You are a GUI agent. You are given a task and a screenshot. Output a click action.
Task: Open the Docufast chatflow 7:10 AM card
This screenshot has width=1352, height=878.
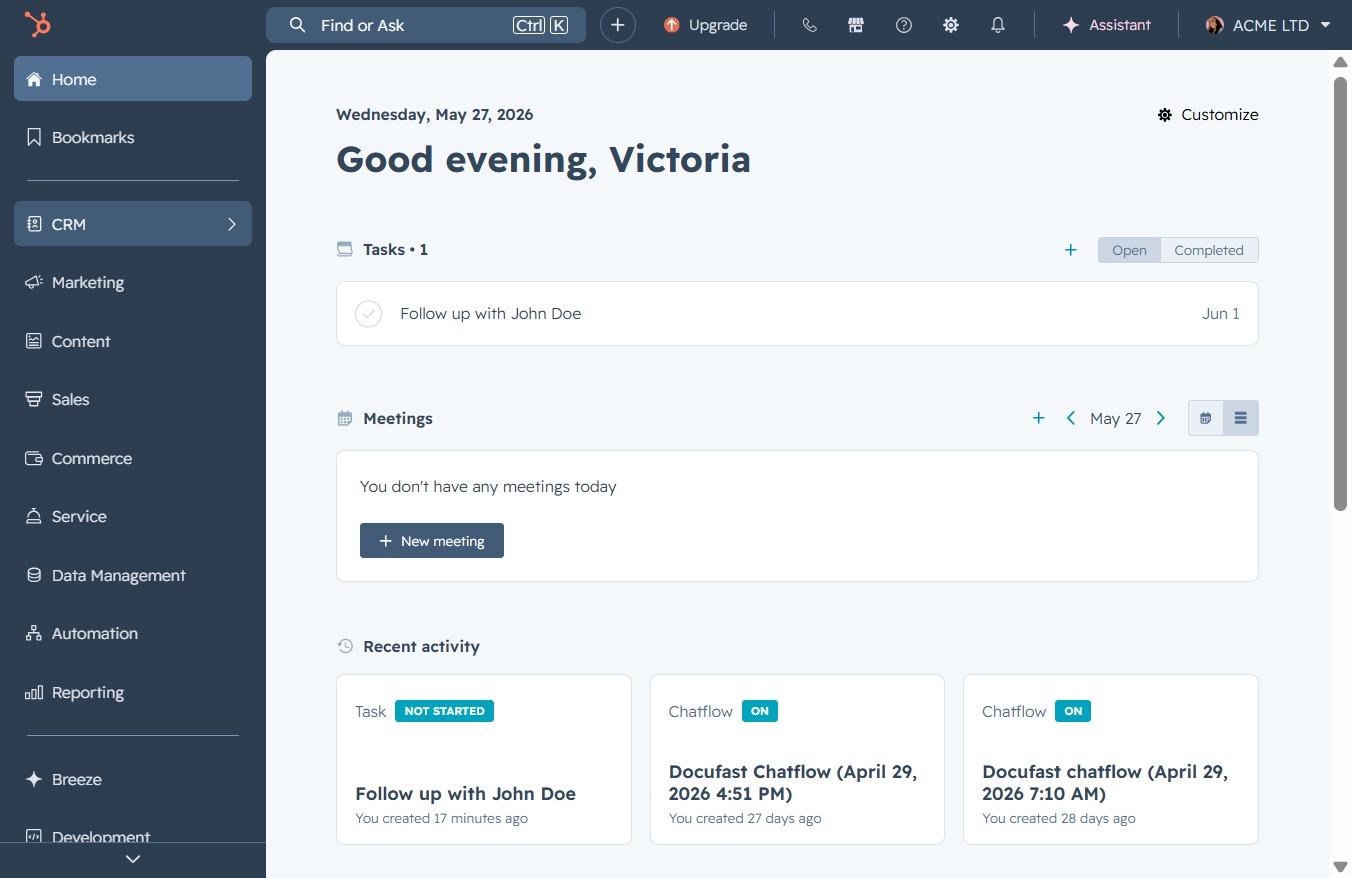coord(1110,759)
